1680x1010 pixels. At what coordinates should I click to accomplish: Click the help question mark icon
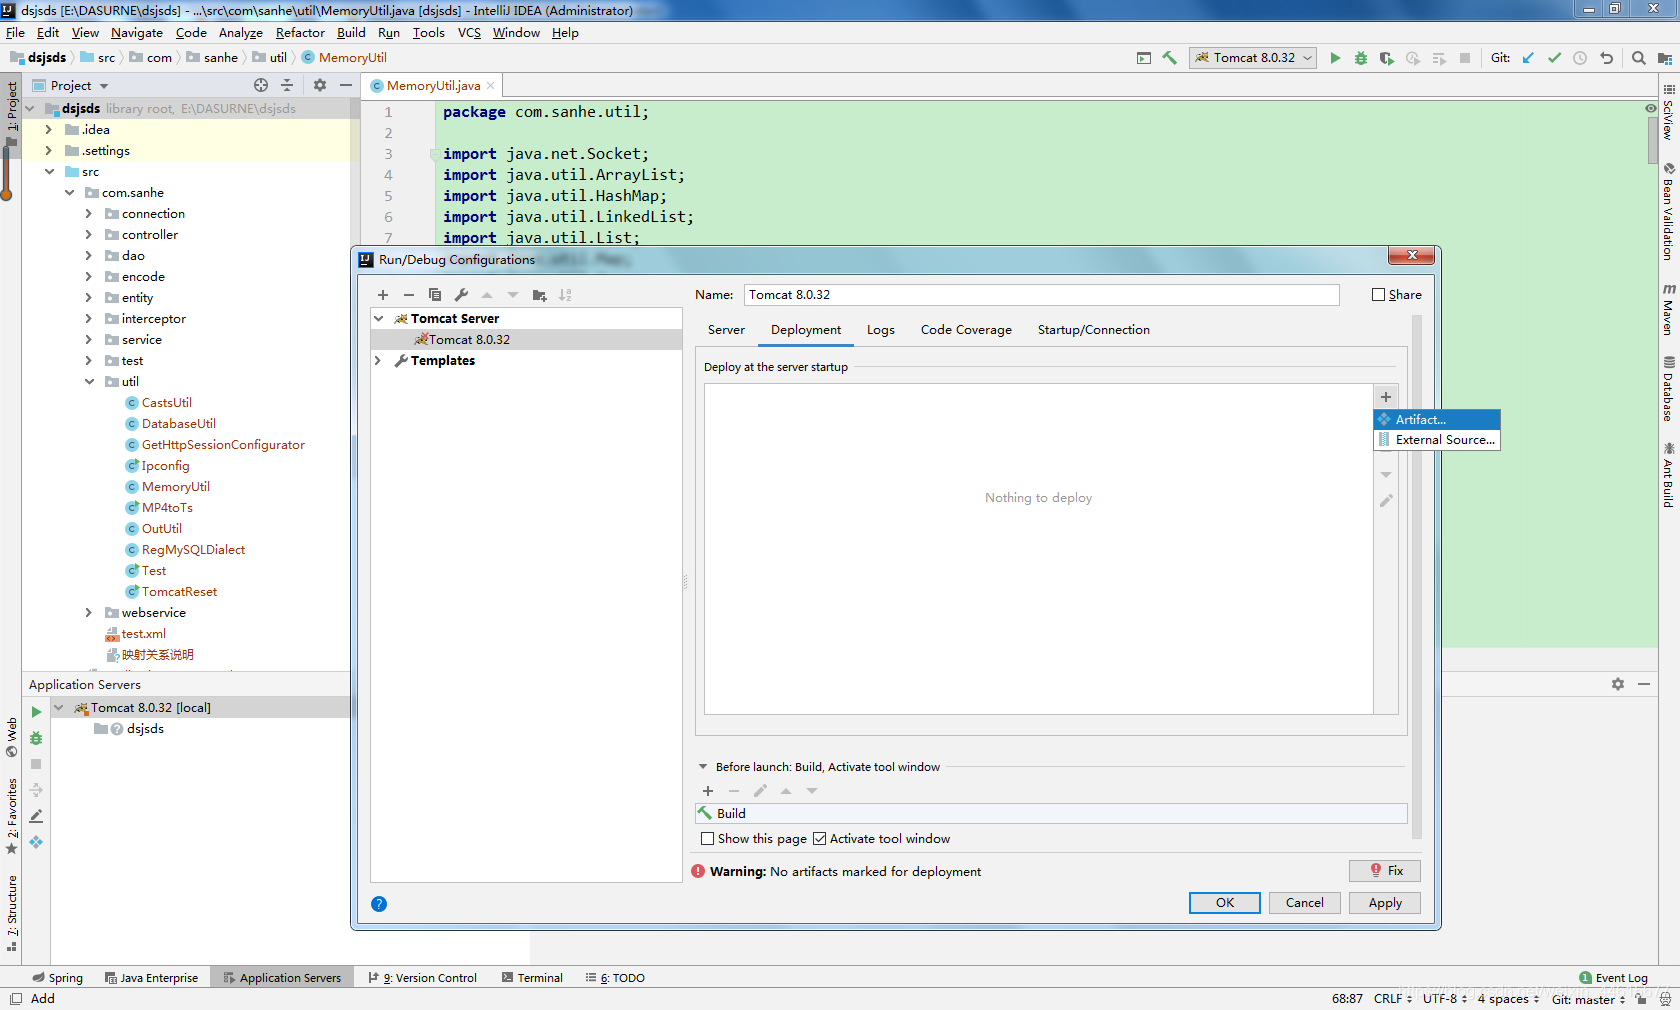coord(379,904)
